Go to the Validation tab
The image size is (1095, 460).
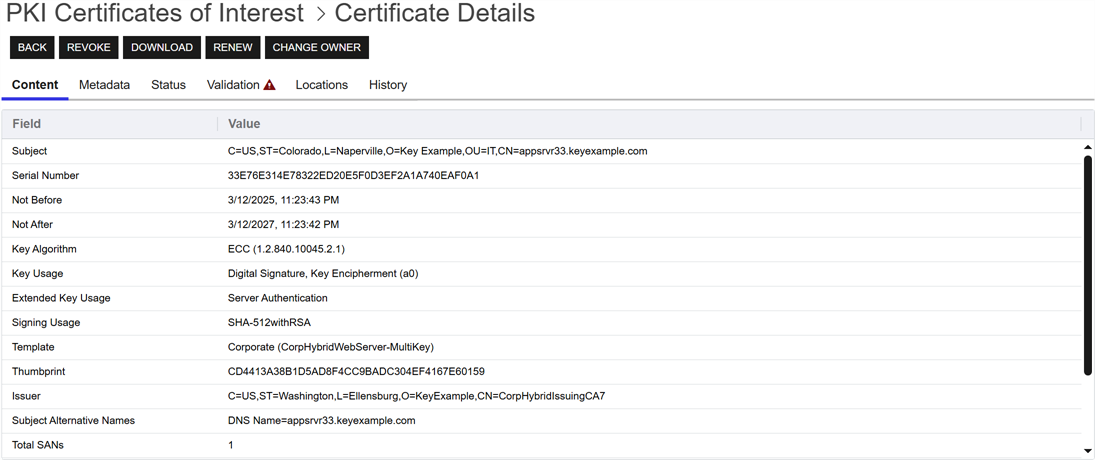pyautogui.click(x=233, y=85)
